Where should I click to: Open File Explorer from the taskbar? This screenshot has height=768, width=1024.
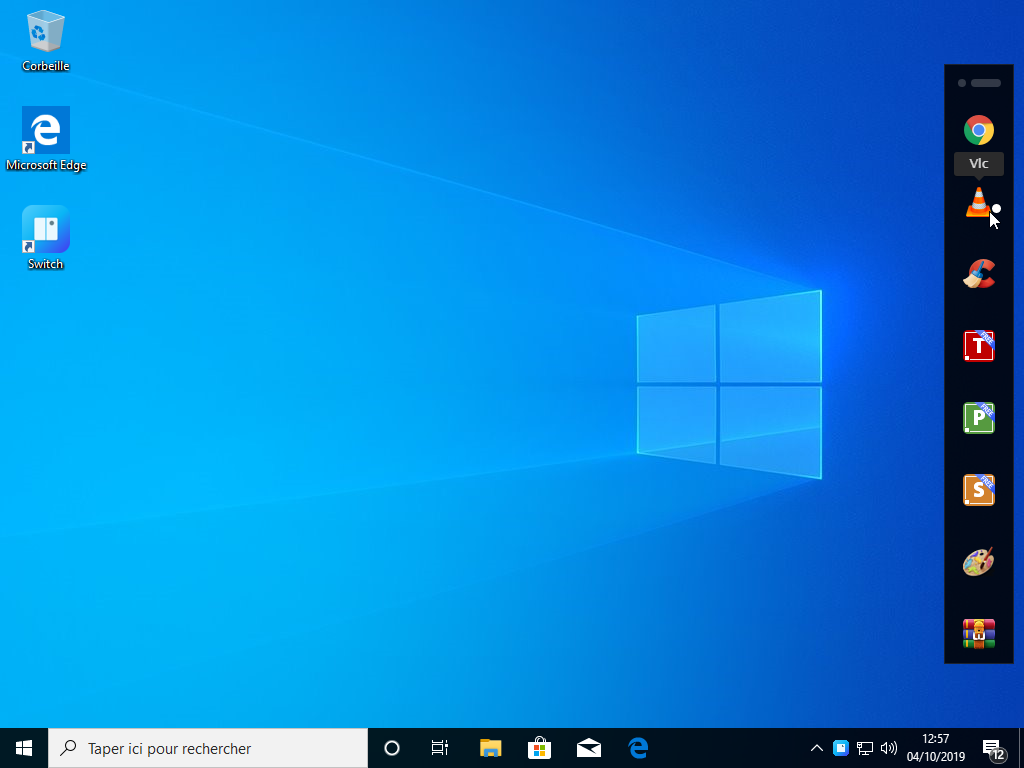(x=490, y=748)
